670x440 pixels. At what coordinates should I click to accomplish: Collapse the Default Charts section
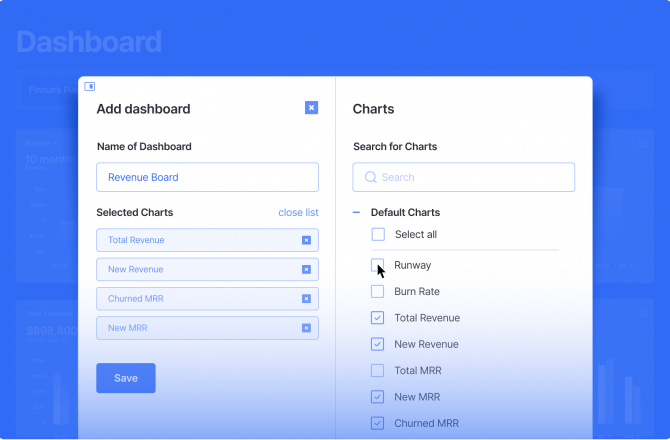click(x=357, y=213)
